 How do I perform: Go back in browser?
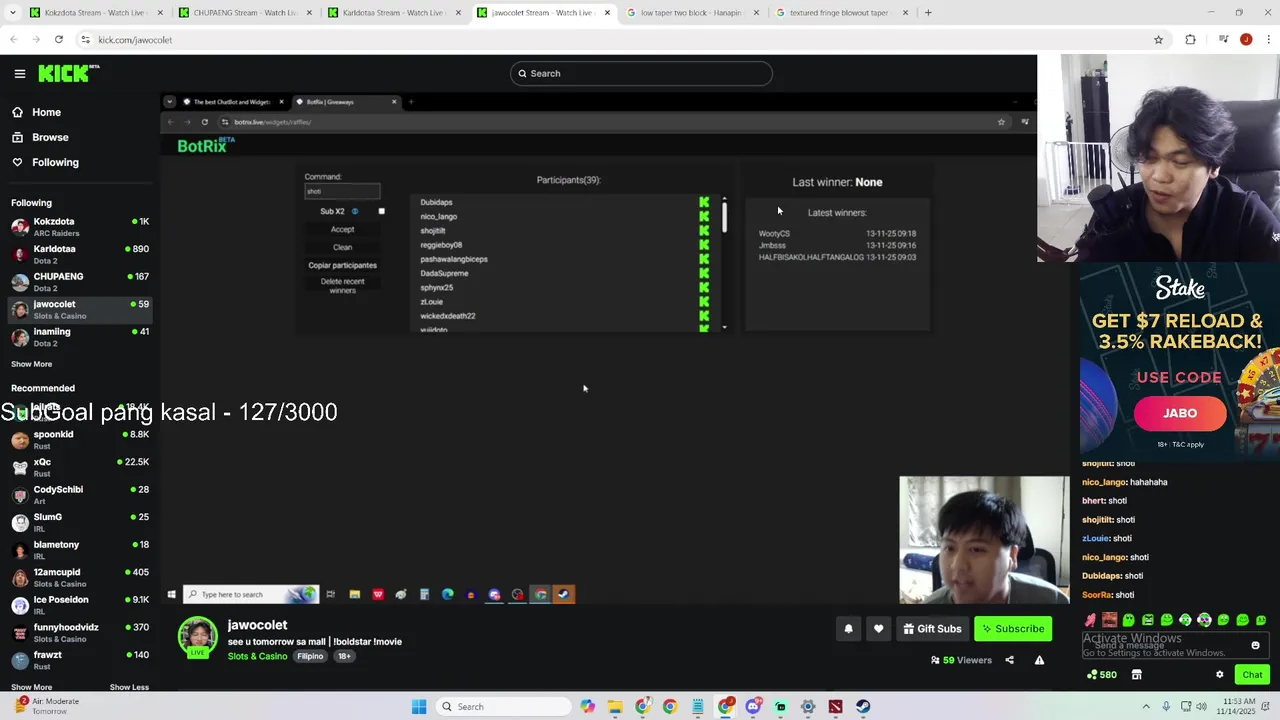pyautogui.click(x=13, y=40)
